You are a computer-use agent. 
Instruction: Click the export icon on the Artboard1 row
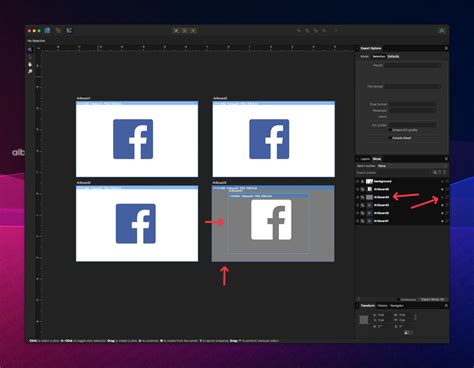447,221
